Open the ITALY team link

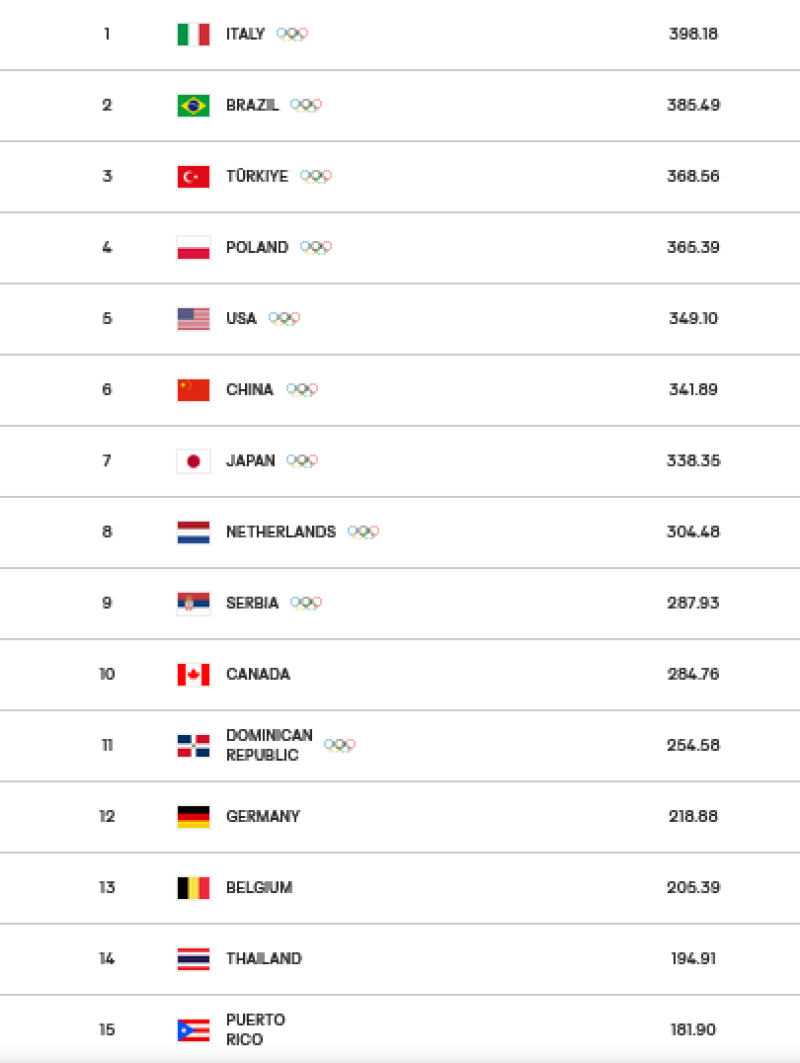(245, 34)
